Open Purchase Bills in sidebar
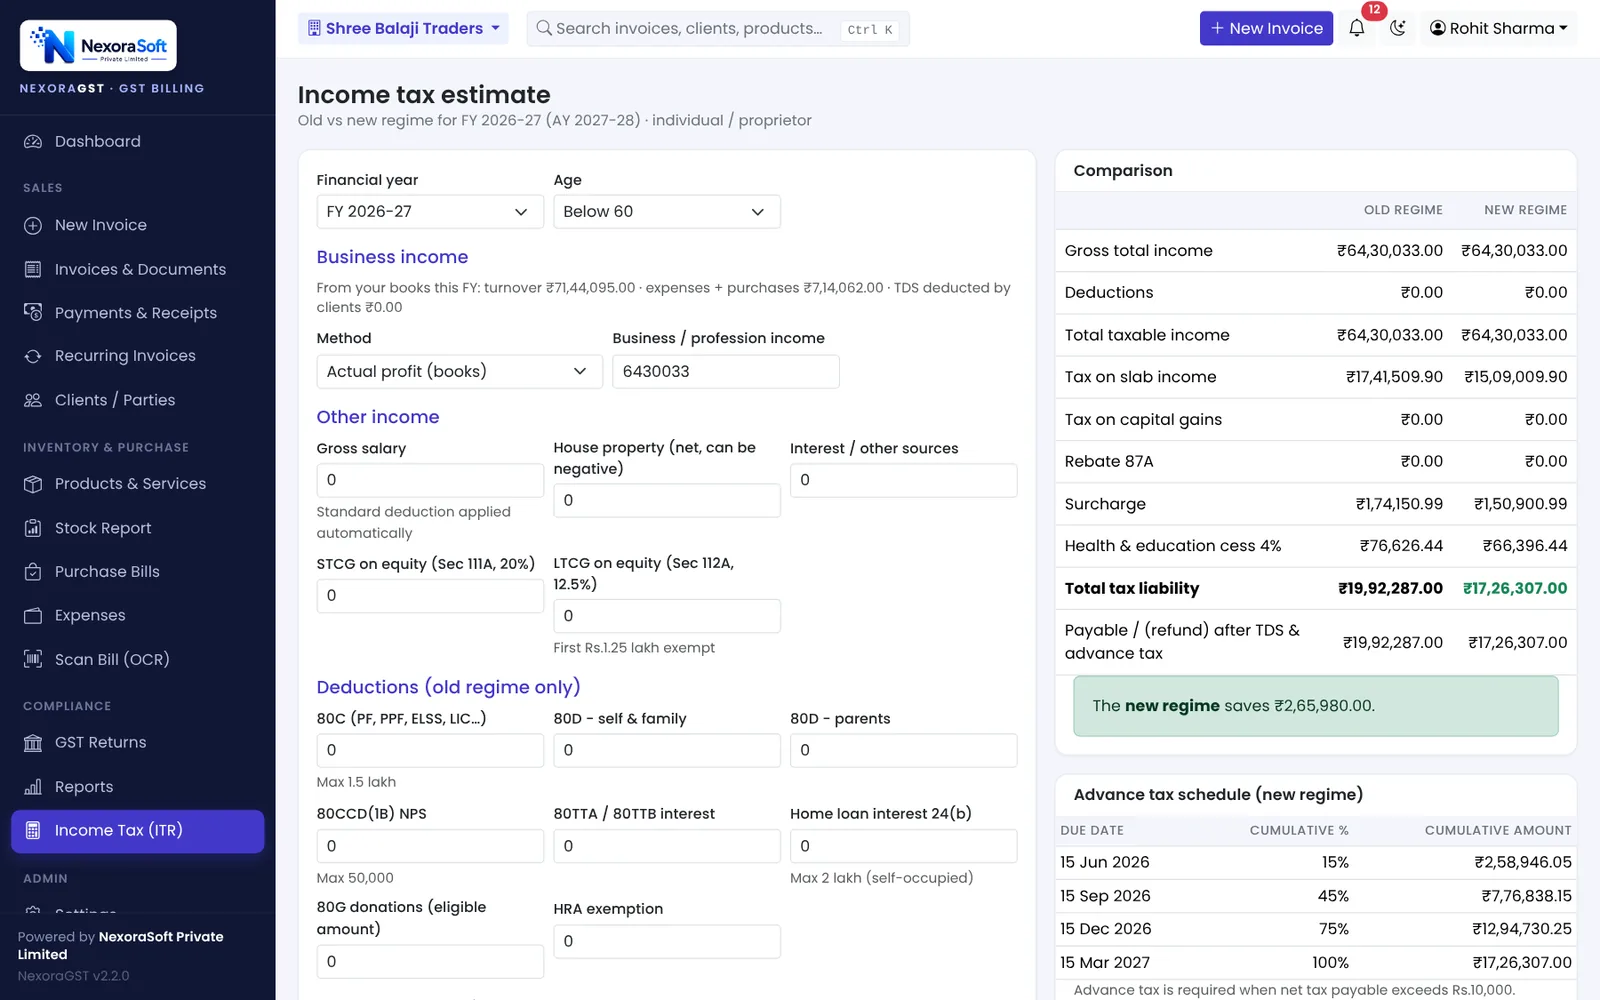Image resolution: width=1600 pixels, height=1000 pixels. click(138, 572)
